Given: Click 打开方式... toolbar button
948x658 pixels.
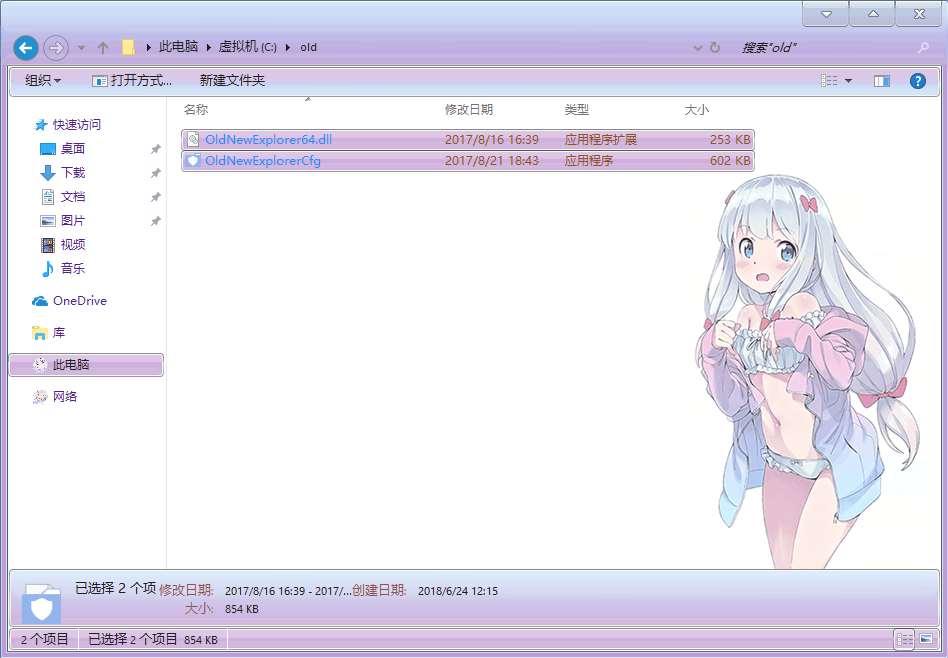Looking at the screenshot, I should [x=132, y=80].
